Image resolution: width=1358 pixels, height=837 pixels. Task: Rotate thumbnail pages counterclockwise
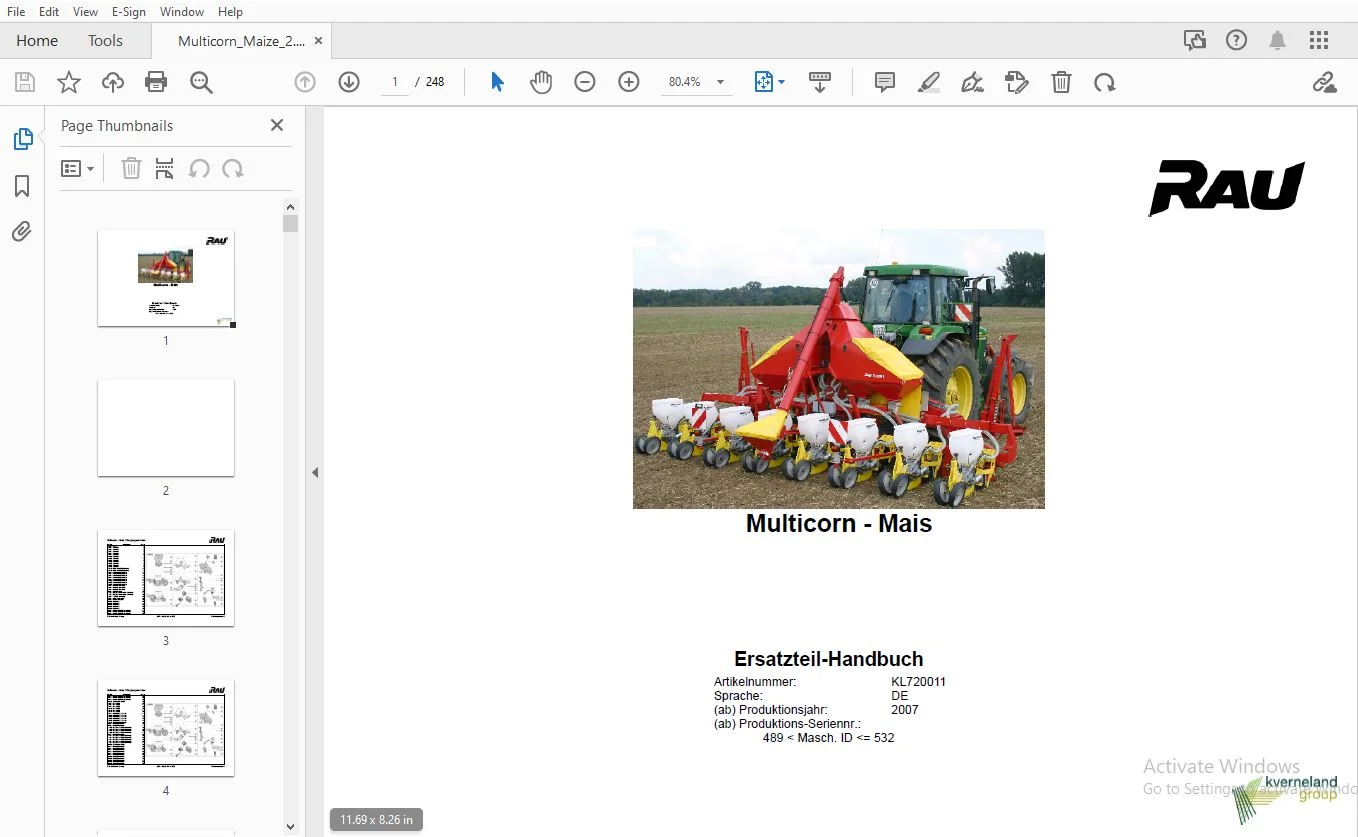(199, 169)
